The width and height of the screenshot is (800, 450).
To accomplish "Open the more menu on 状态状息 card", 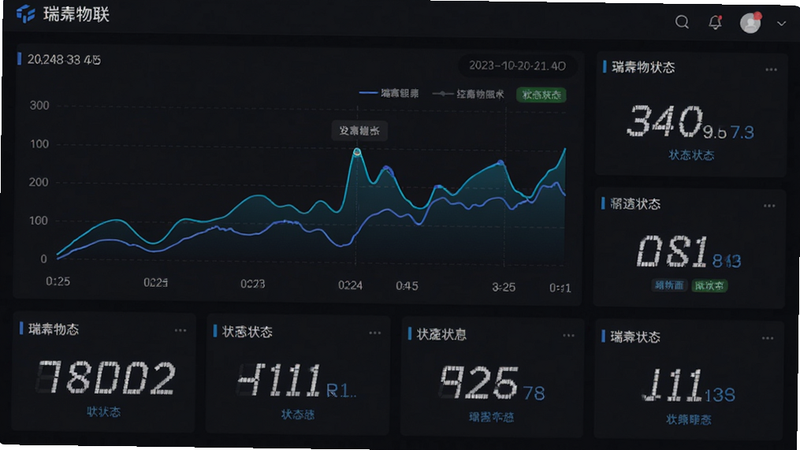I will (568, 335).
